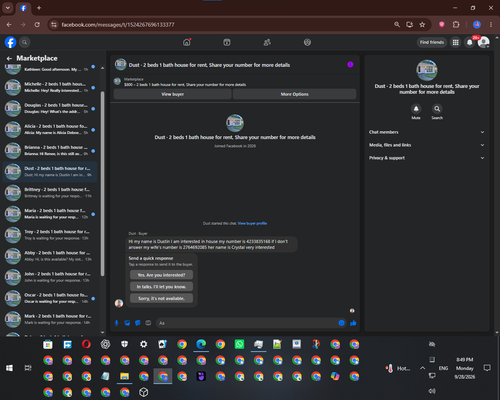500x400 pixels.
Task: Click Brave shield extension icon
Action: click(442, 25)
